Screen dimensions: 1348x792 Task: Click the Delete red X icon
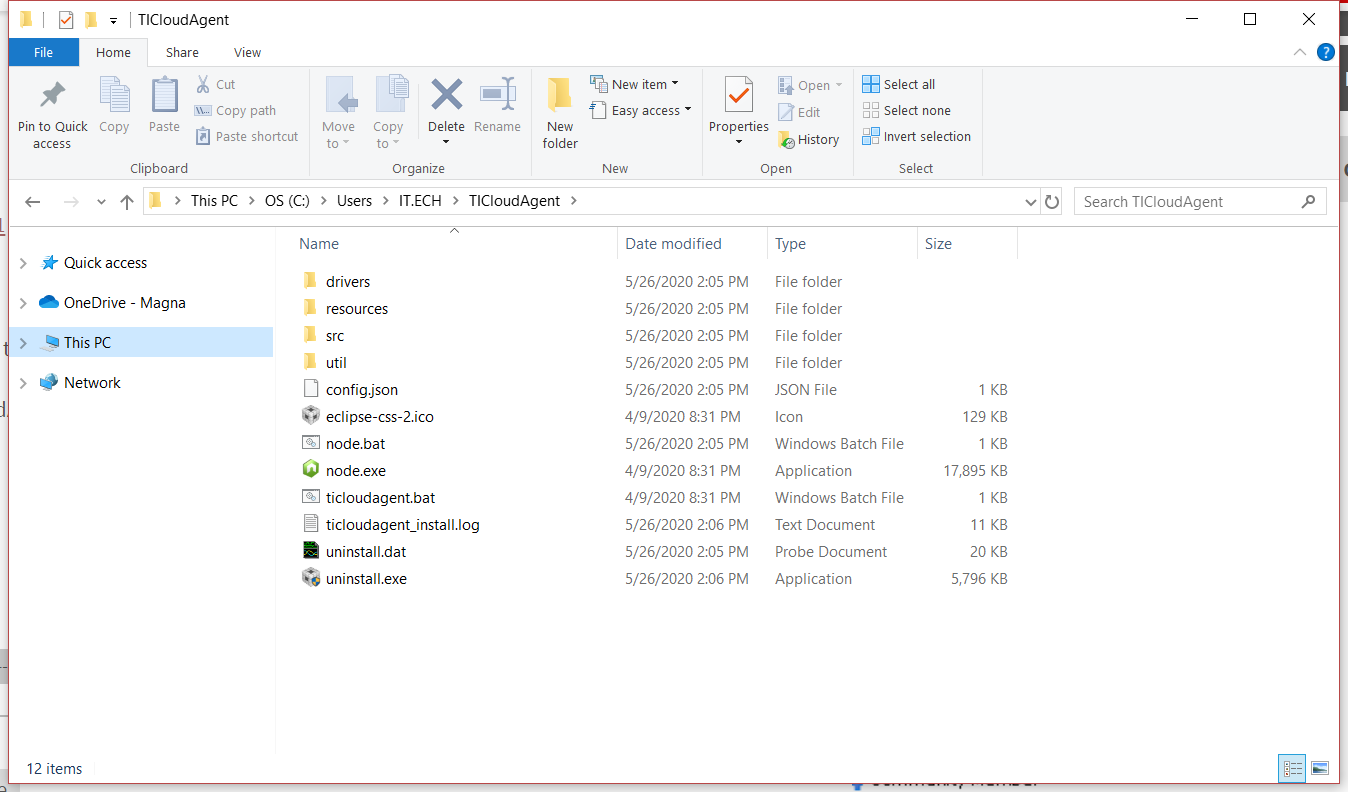point(446,95)
